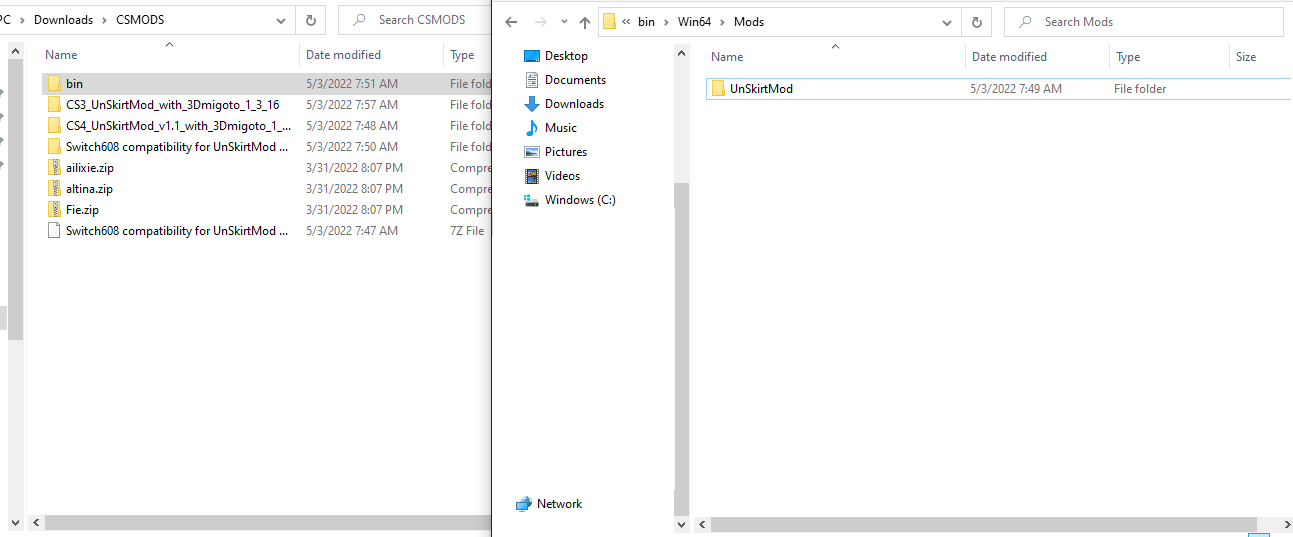This screenshot has width=1293, height=537.
Task: Click the Back arrow in Mods window
Action: [511, 22]
